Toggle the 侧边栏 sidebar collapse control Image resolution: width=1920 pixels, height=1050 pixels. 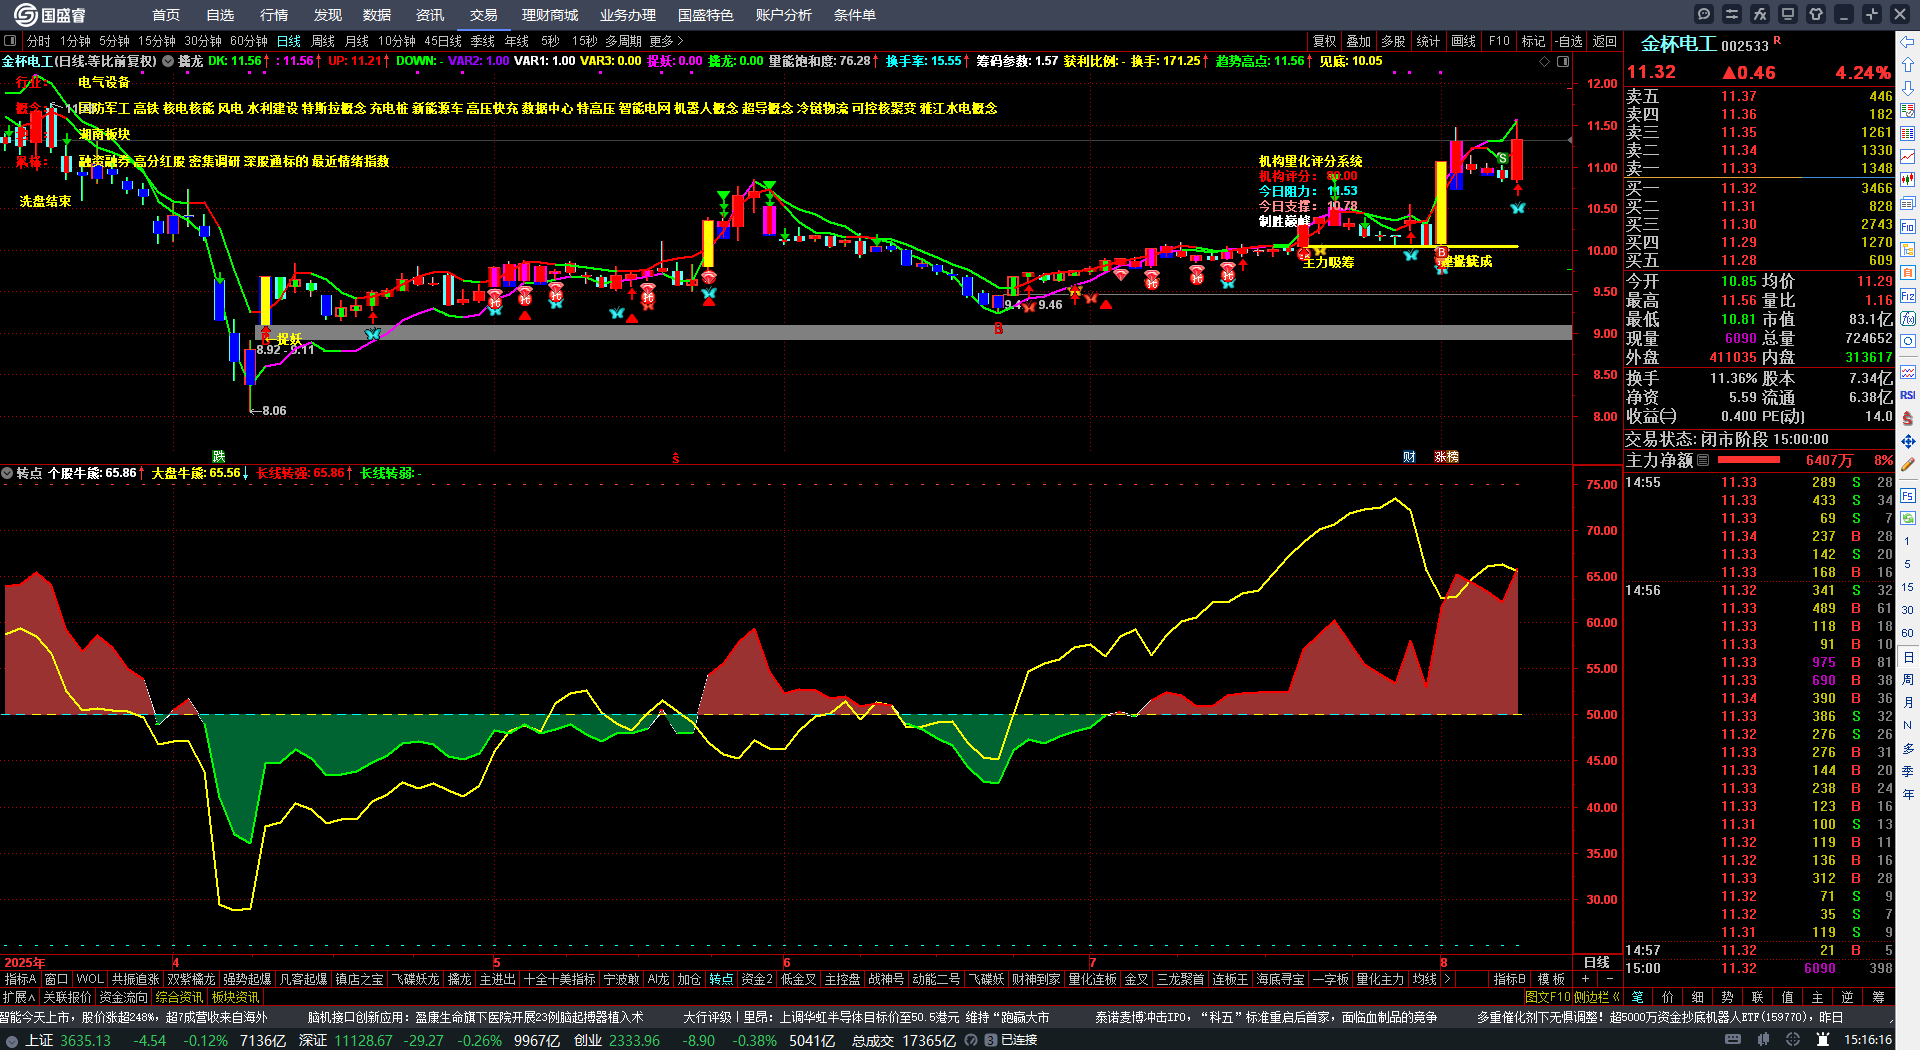click(1597, 997)
